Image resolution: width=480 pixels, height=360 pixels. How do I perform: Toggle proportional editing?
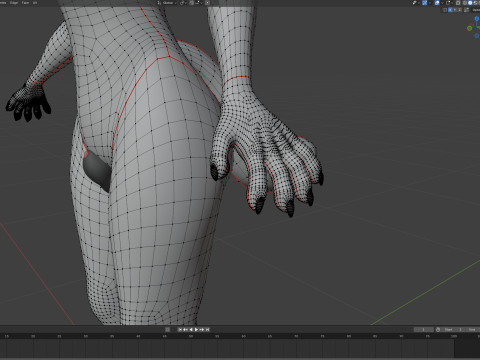(x=207, y=3)
